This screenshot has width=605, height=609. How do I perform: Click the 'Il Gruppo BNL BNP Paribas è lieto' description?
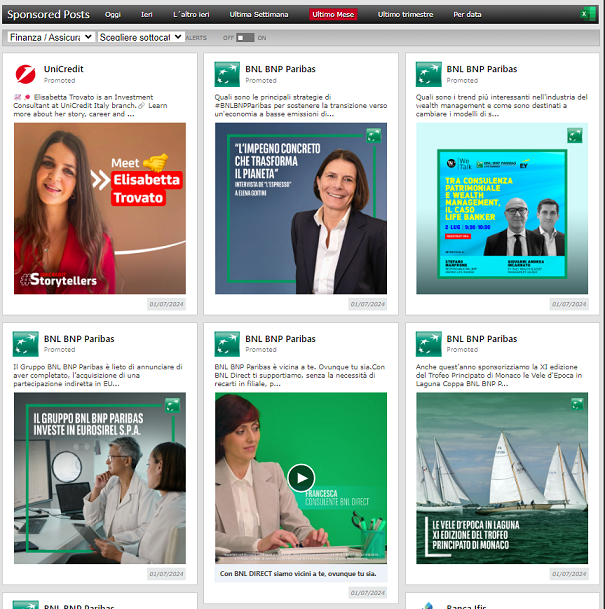coord(98,375)
